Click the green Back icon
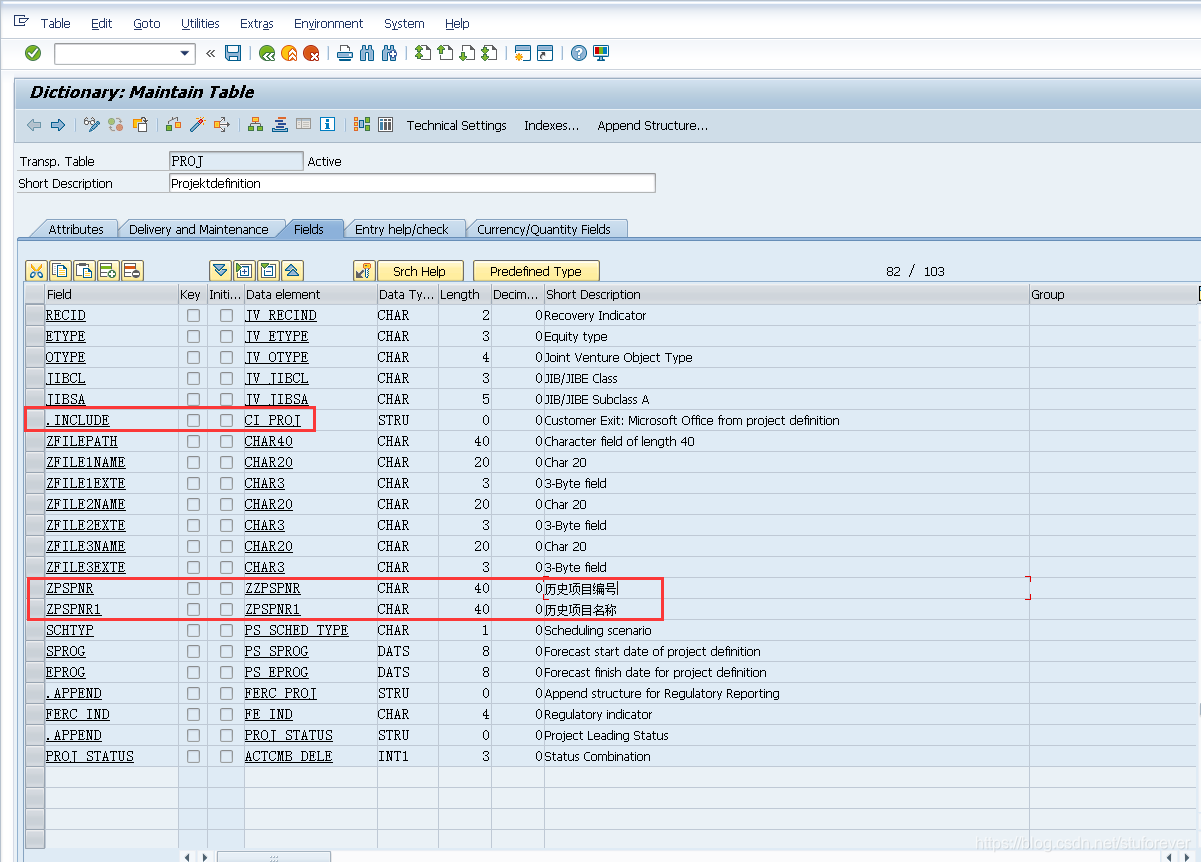1201x862 pixels. (x=267, y=53)
